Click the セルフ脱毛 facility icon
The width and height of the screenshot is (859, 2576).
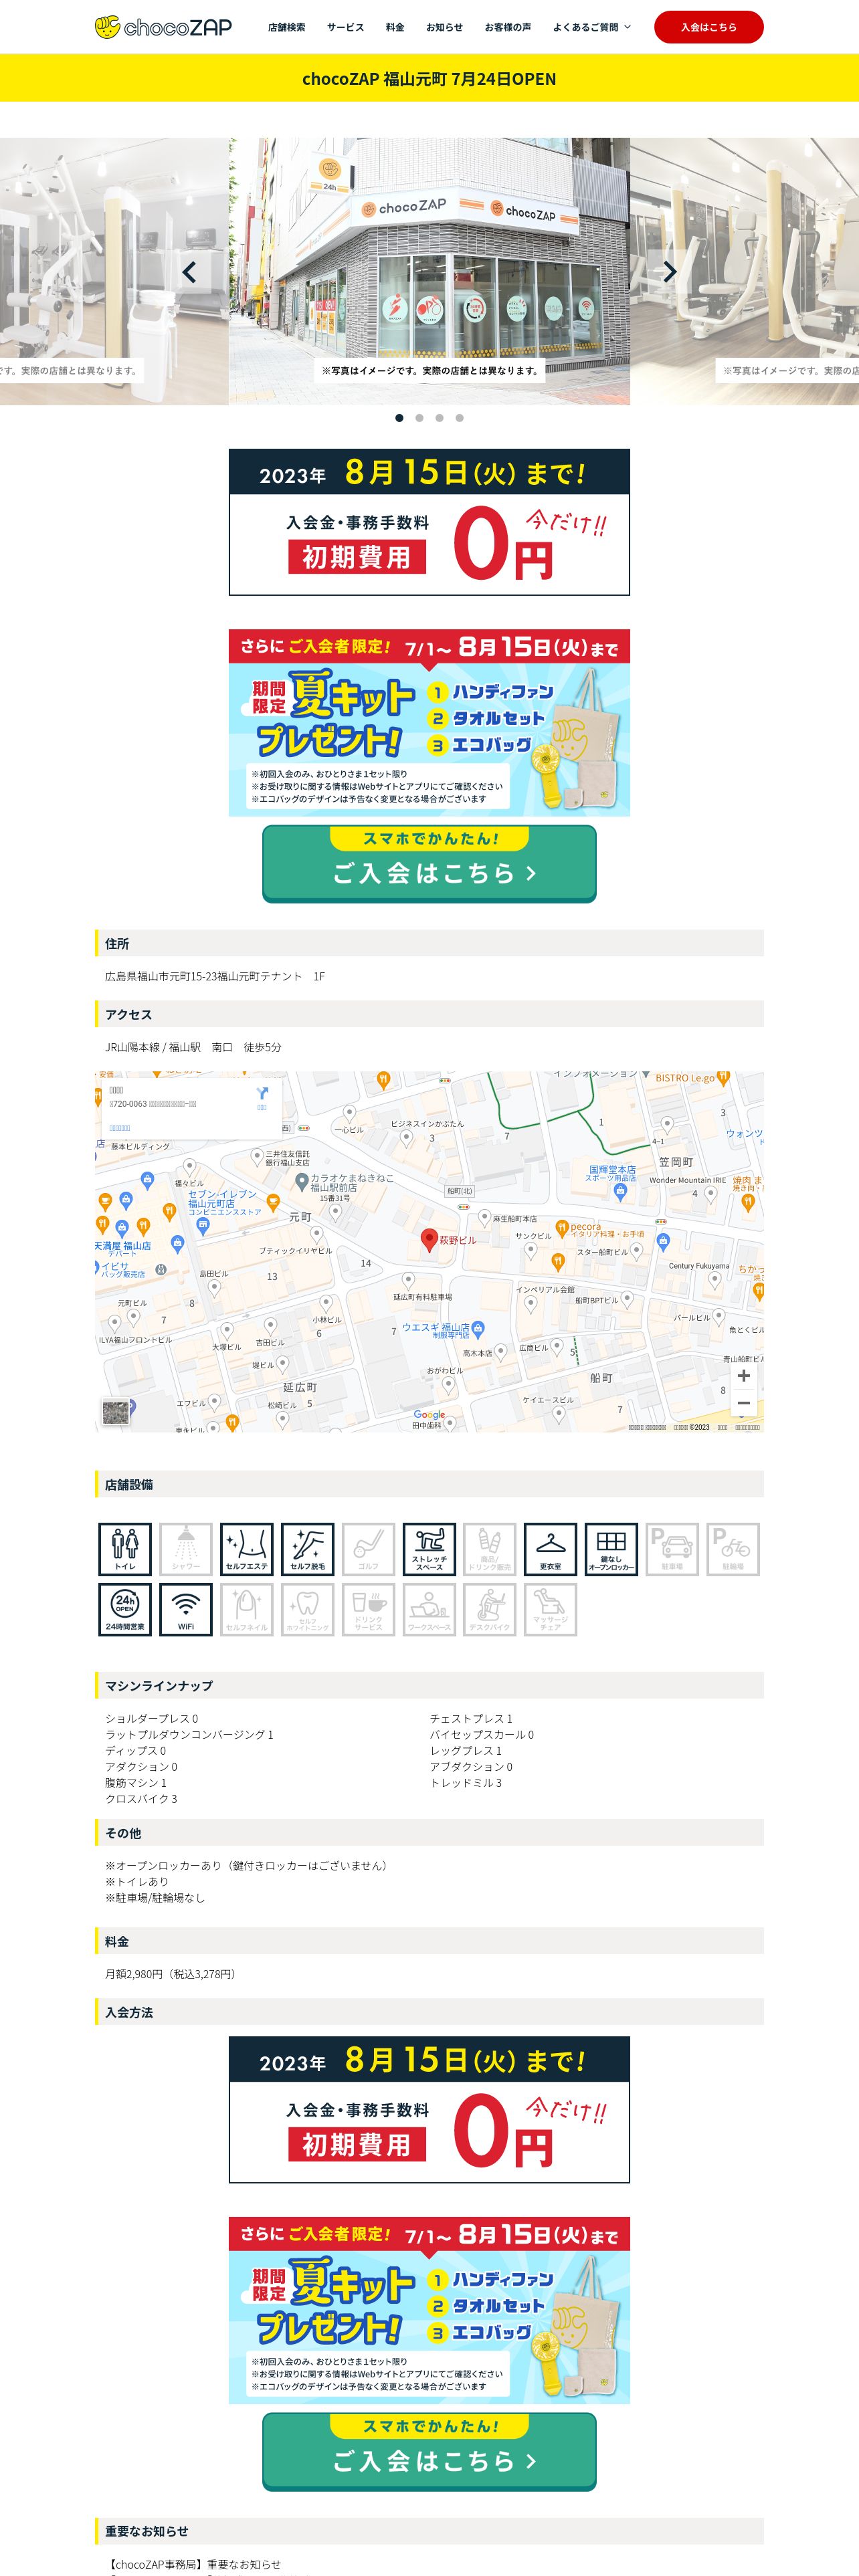point(307,1549)
